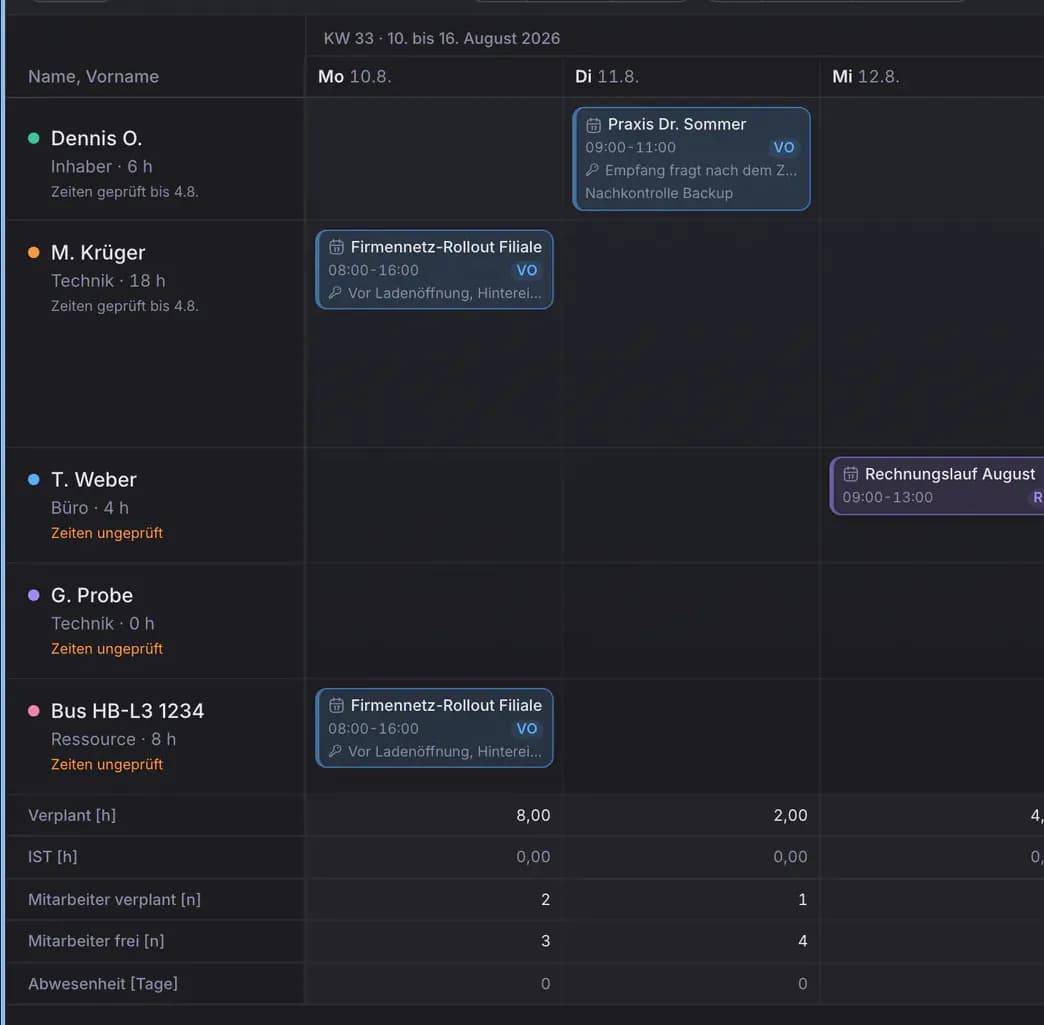This screenshot has width=1044, height=1025.
Task: Click the 'Name, Vorname' column header
Action: point(93,77)
